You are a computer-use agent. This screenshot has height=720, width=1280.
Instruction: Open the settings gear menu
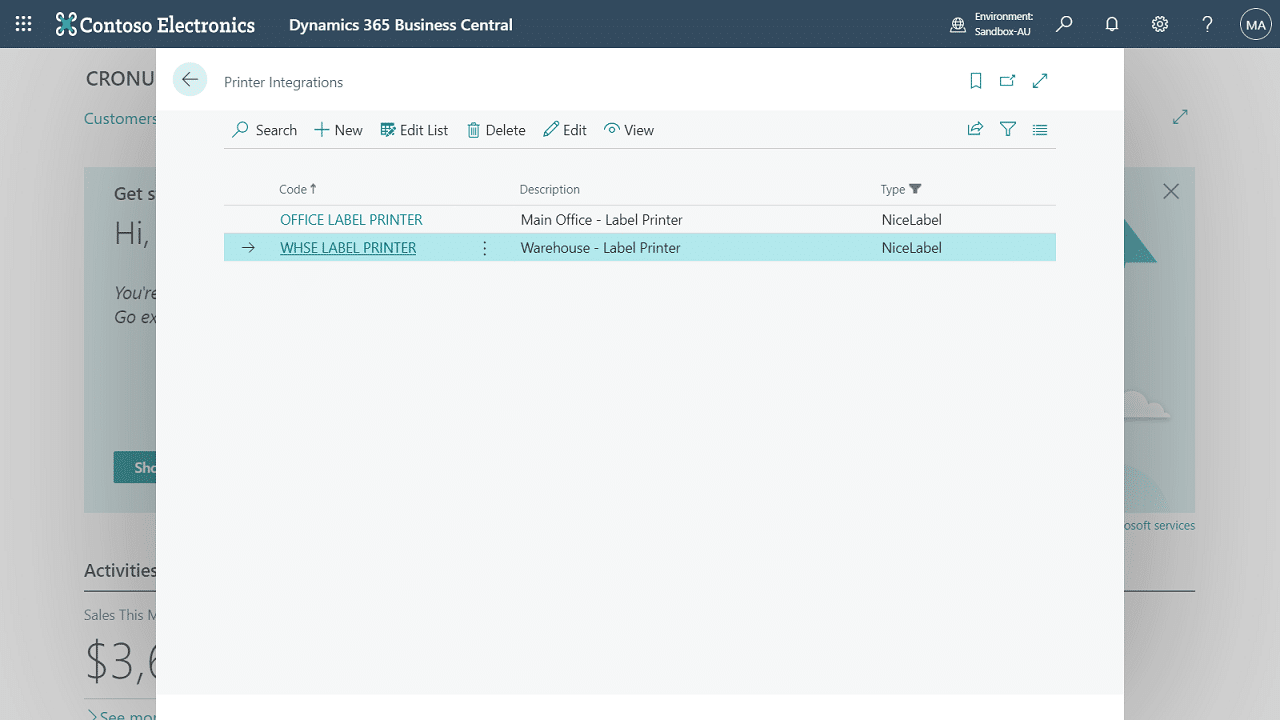1160,24
